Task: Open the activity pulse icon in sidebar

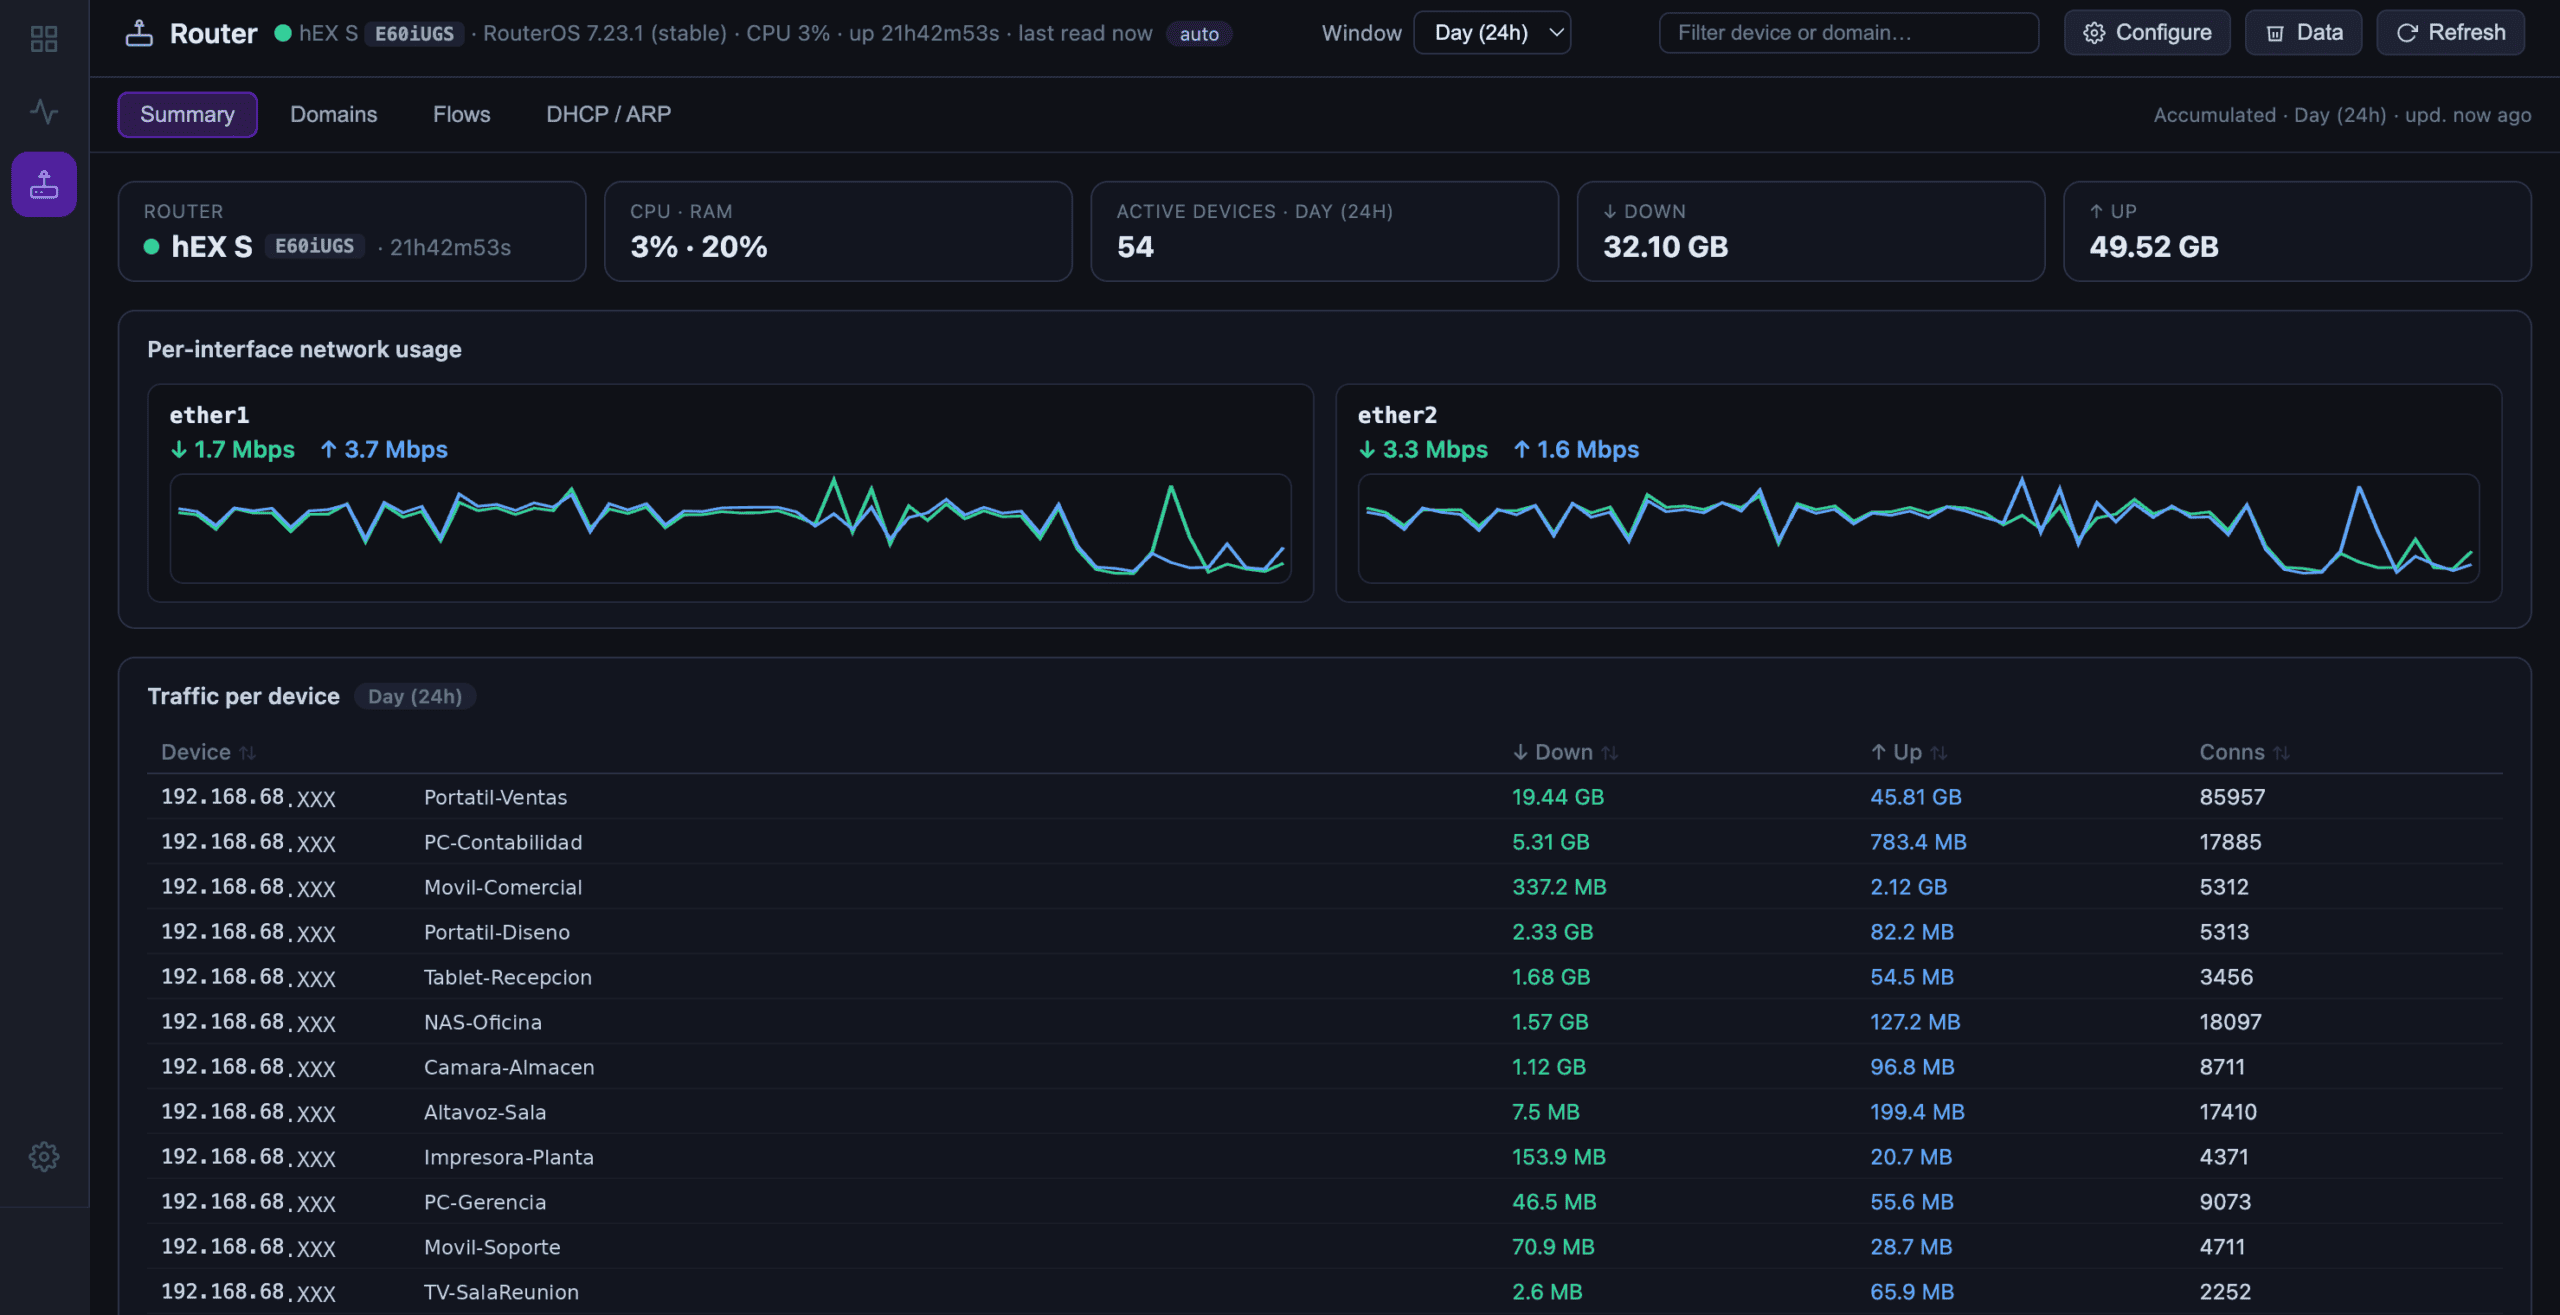Action: pos(44,111)
